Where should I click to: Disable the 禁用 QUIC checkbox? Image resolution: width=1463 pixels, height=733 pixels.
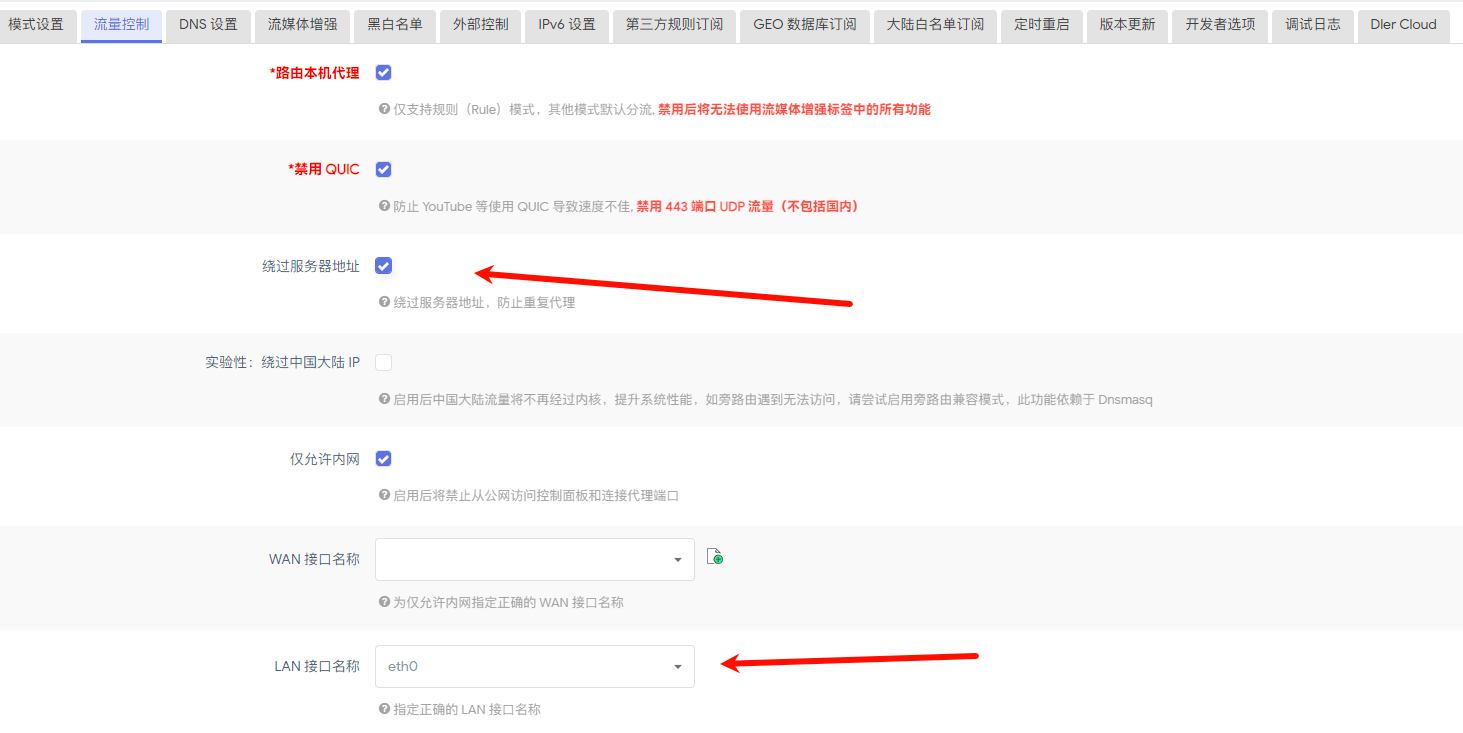(x=383, y=170)
